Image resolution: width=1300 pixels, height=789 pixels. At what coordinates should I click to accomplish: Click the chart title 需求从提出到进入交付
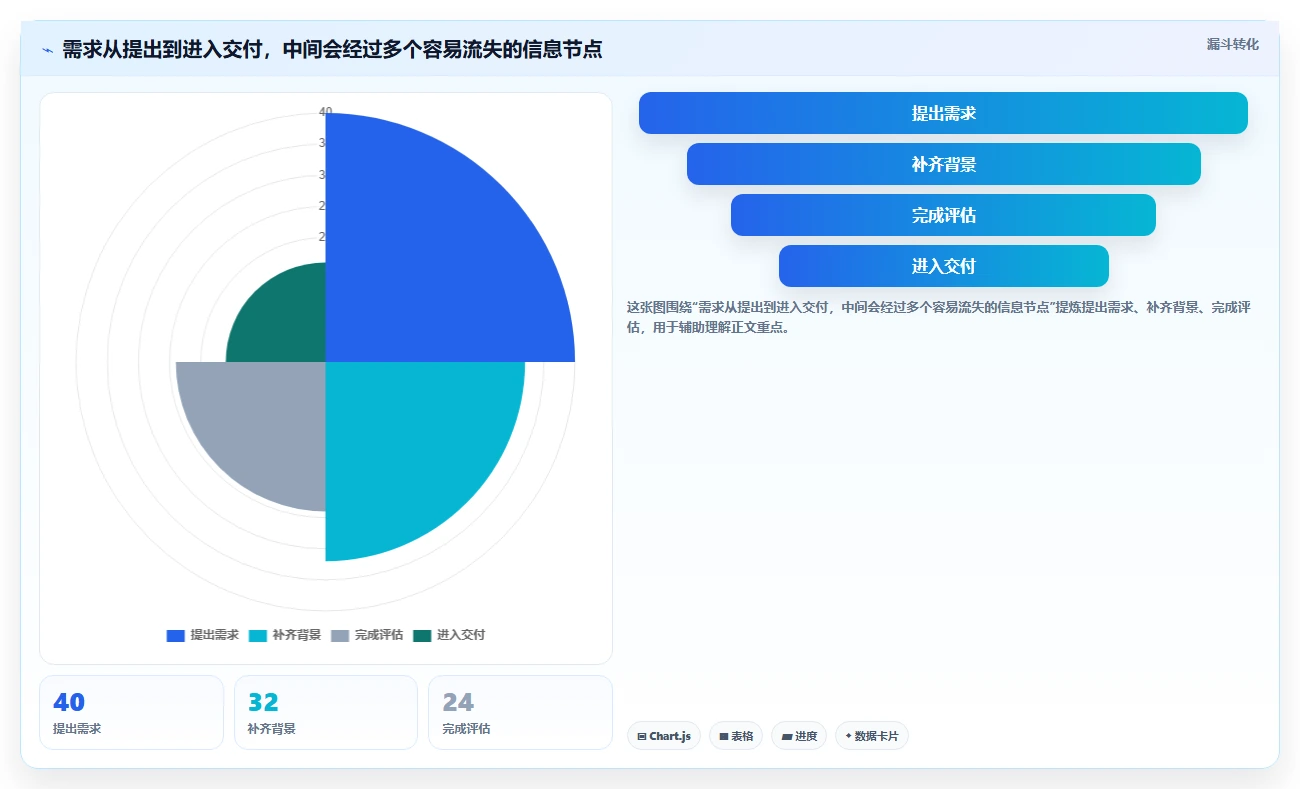(x=332, y=49)
